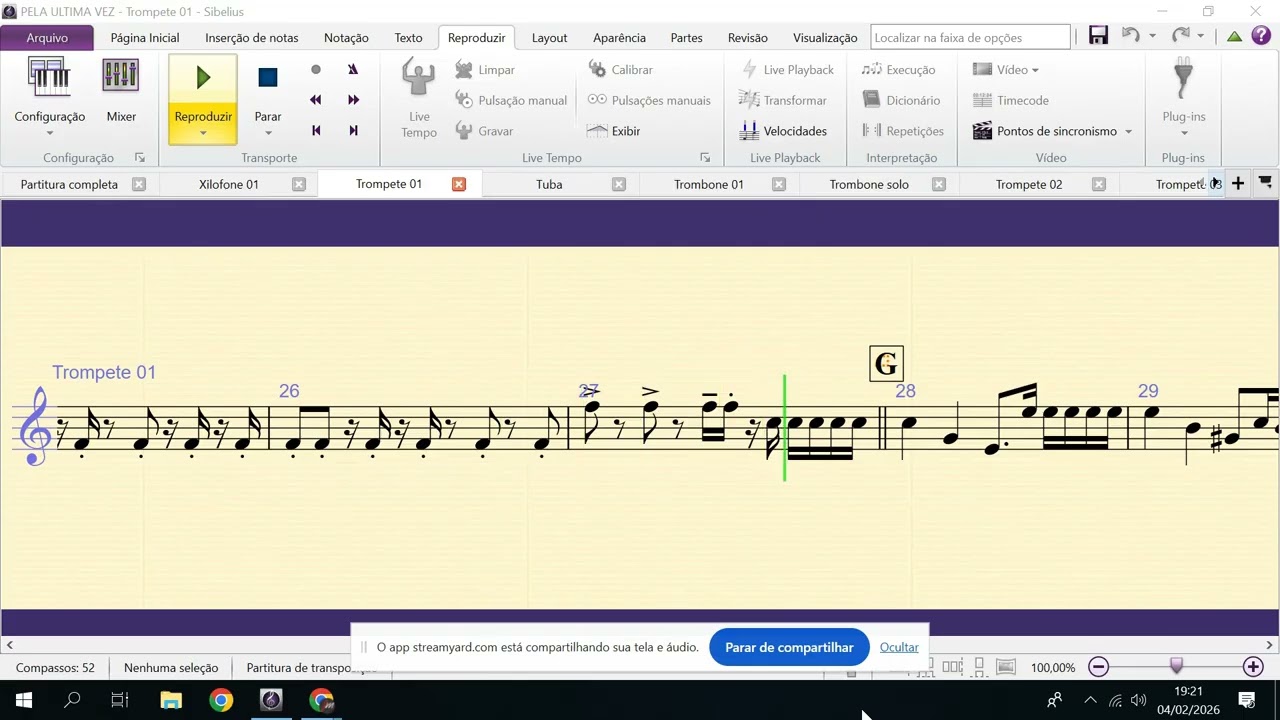The image size is (1280, 720).
Task: Click the Ocultar link
Action: [899, 647]
